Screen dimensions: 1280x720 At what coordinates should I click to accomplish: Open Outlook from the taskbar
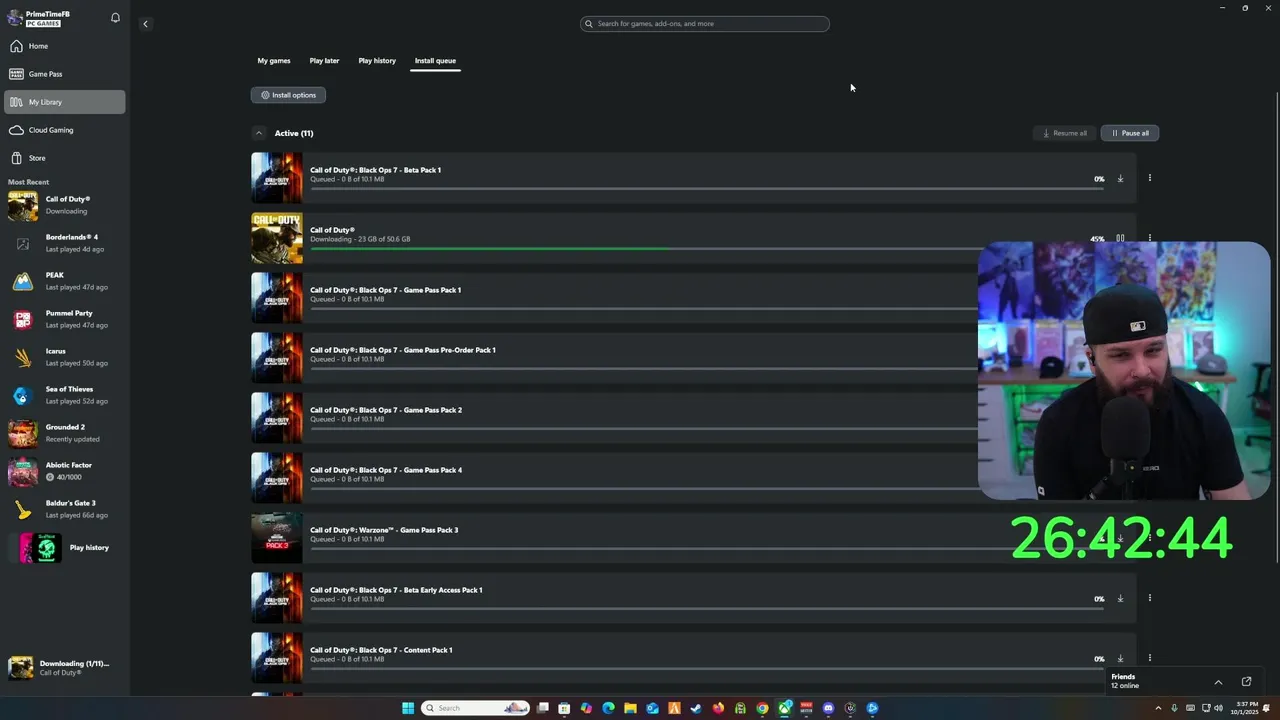click(652, 708)
